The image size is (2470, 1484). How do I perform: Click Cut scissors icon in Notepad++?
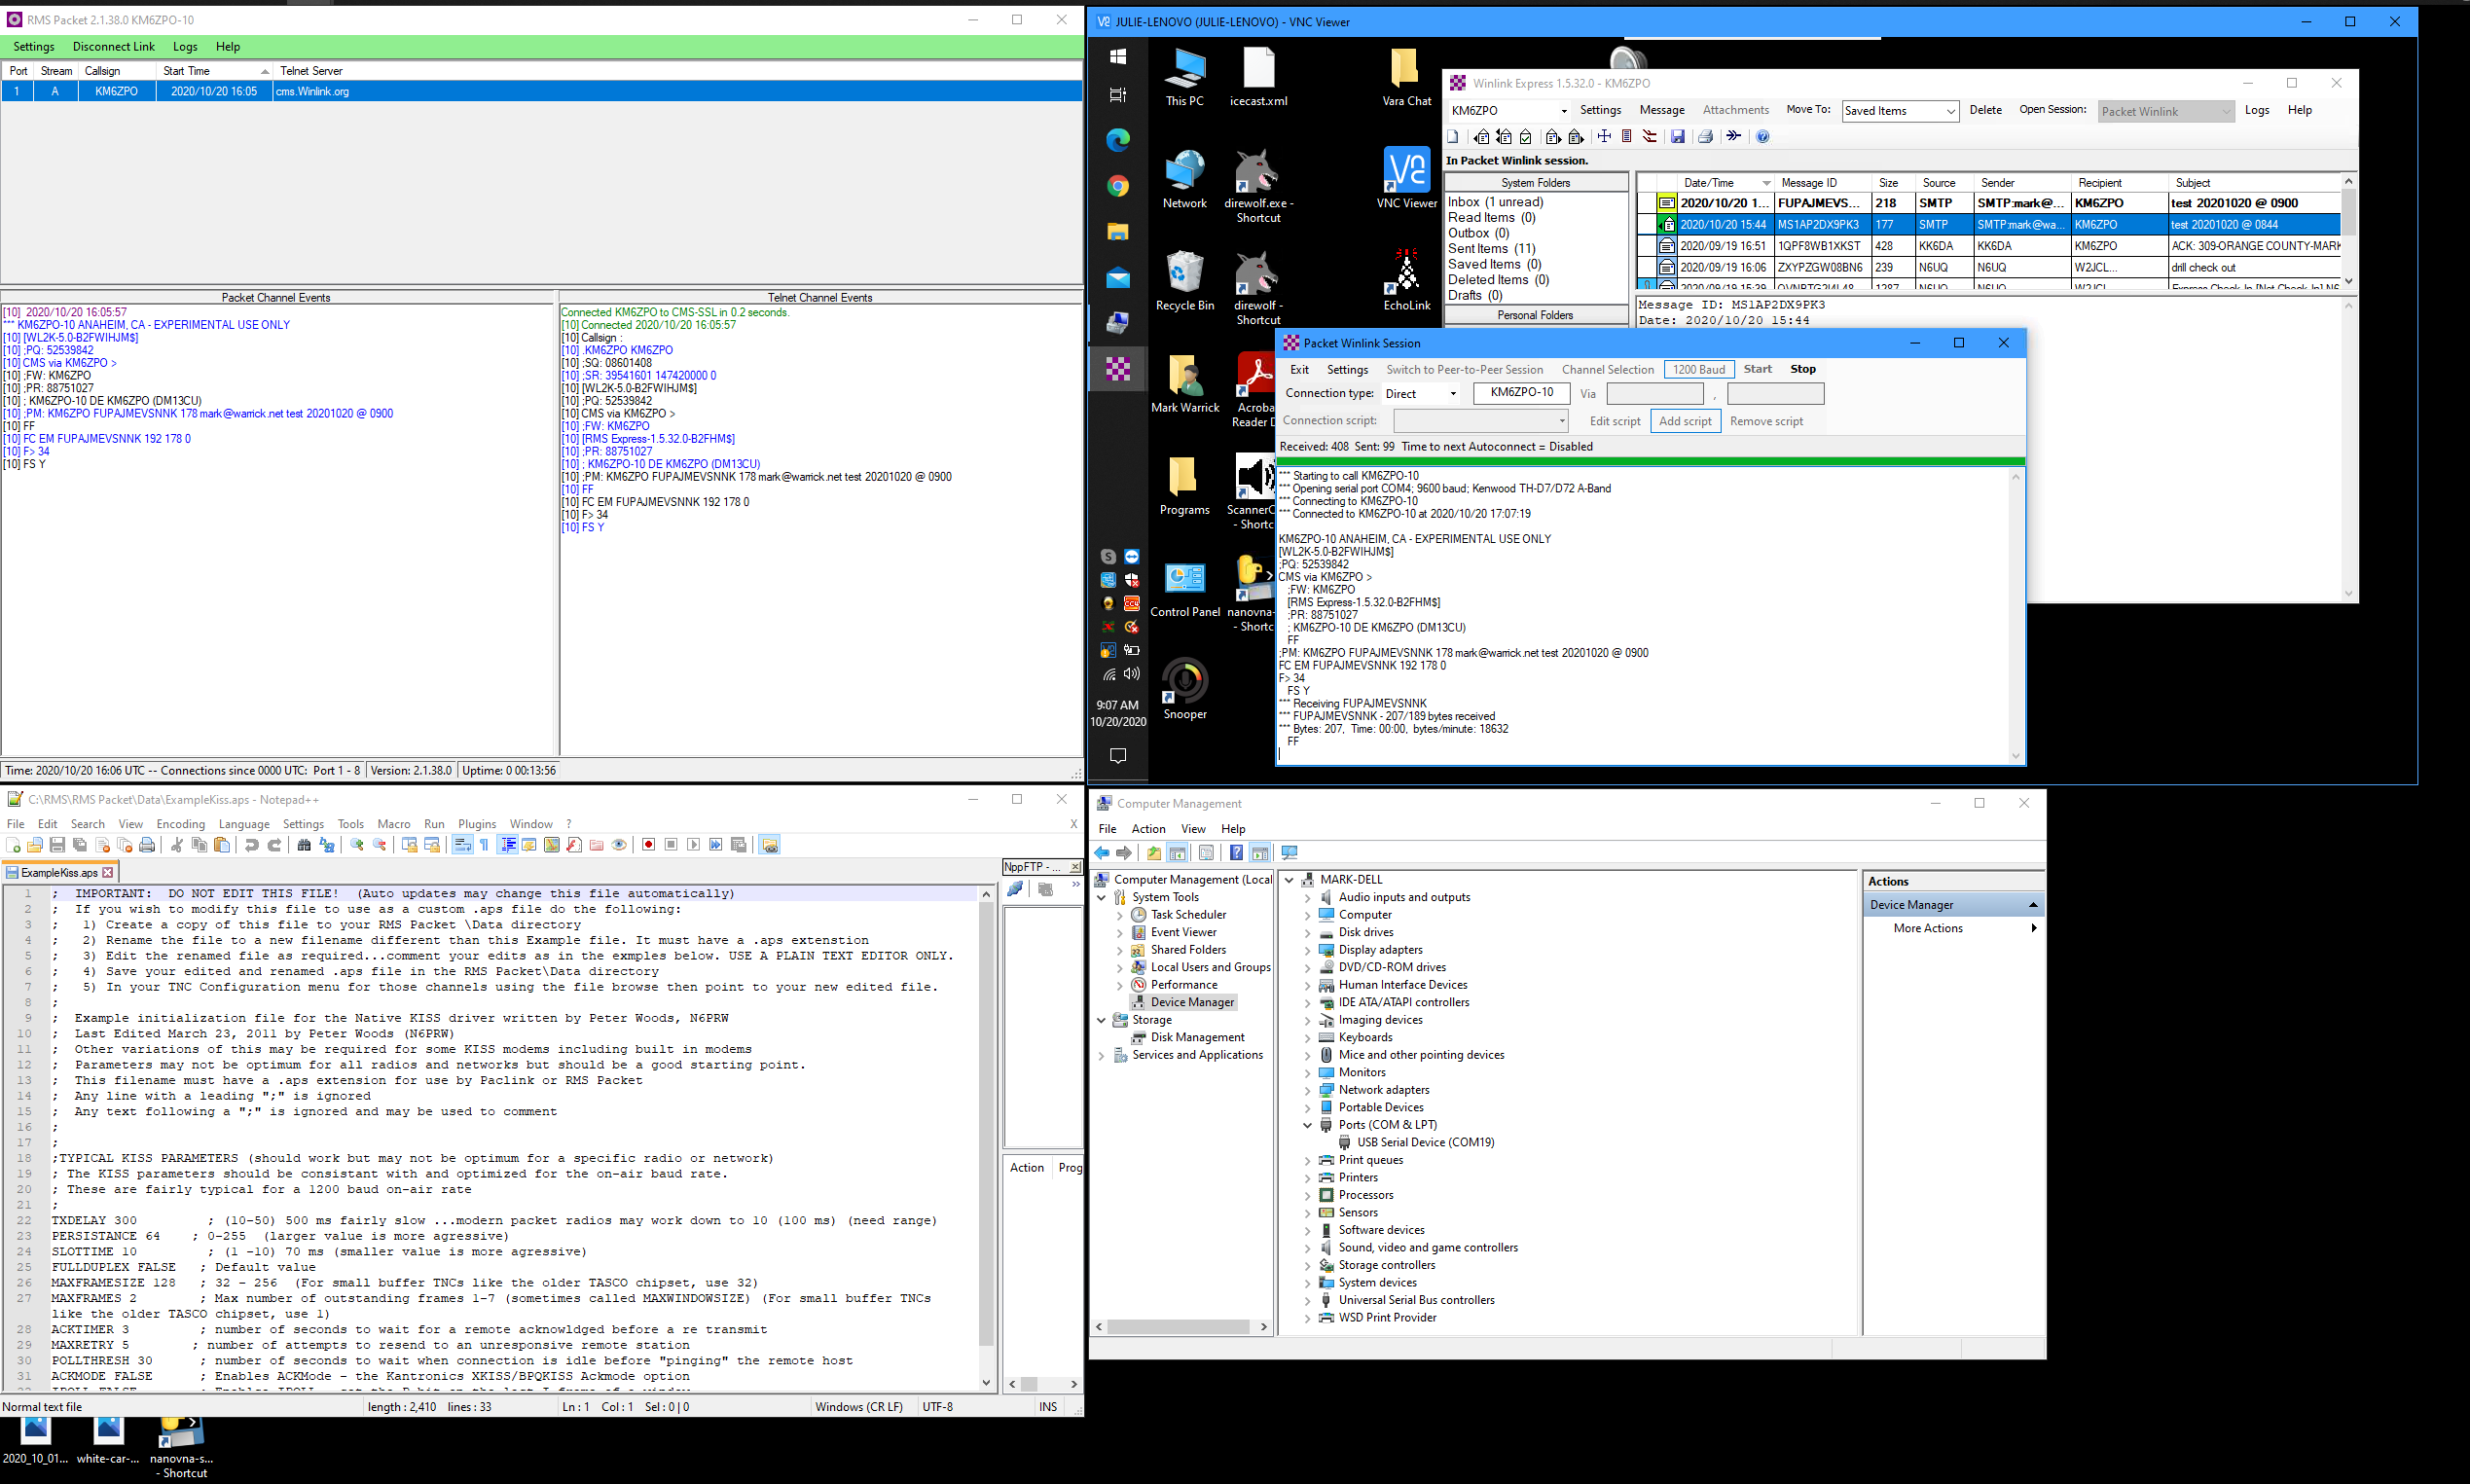[x=177, y=845]
